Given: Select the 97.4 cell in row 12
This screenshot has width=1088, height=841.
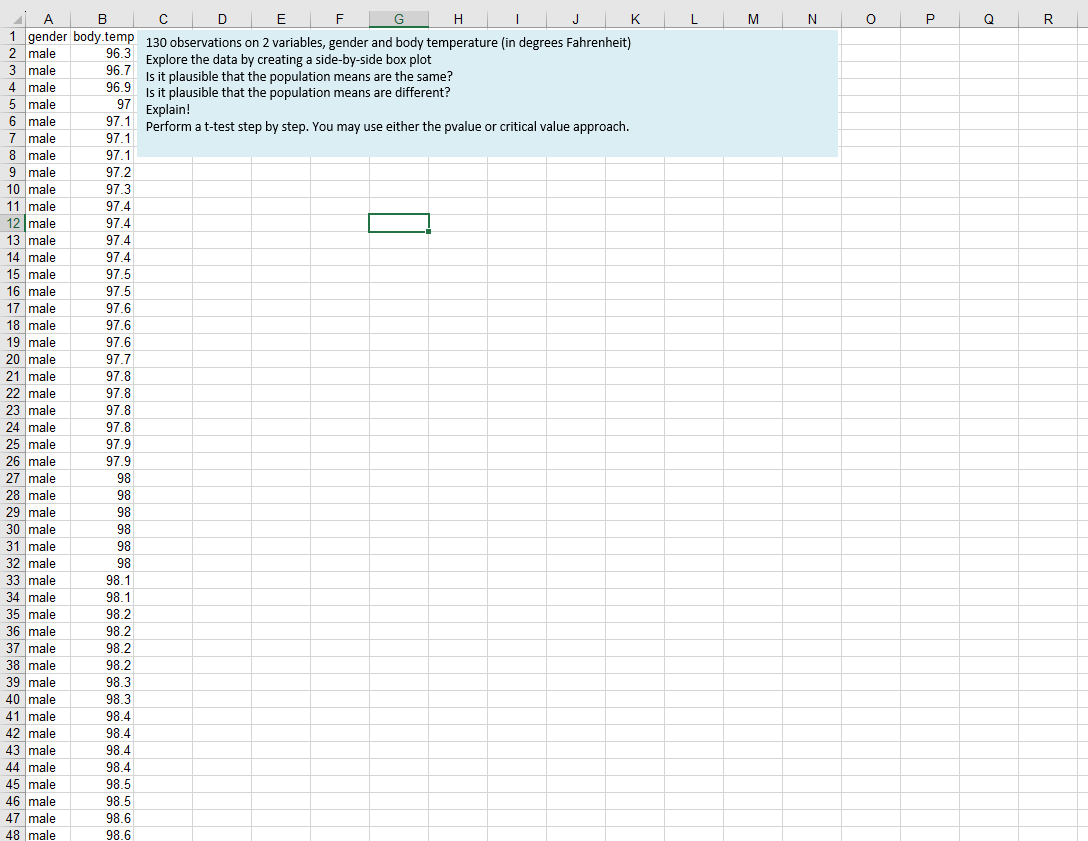Looking at the screenshot, I should [102, 223].
